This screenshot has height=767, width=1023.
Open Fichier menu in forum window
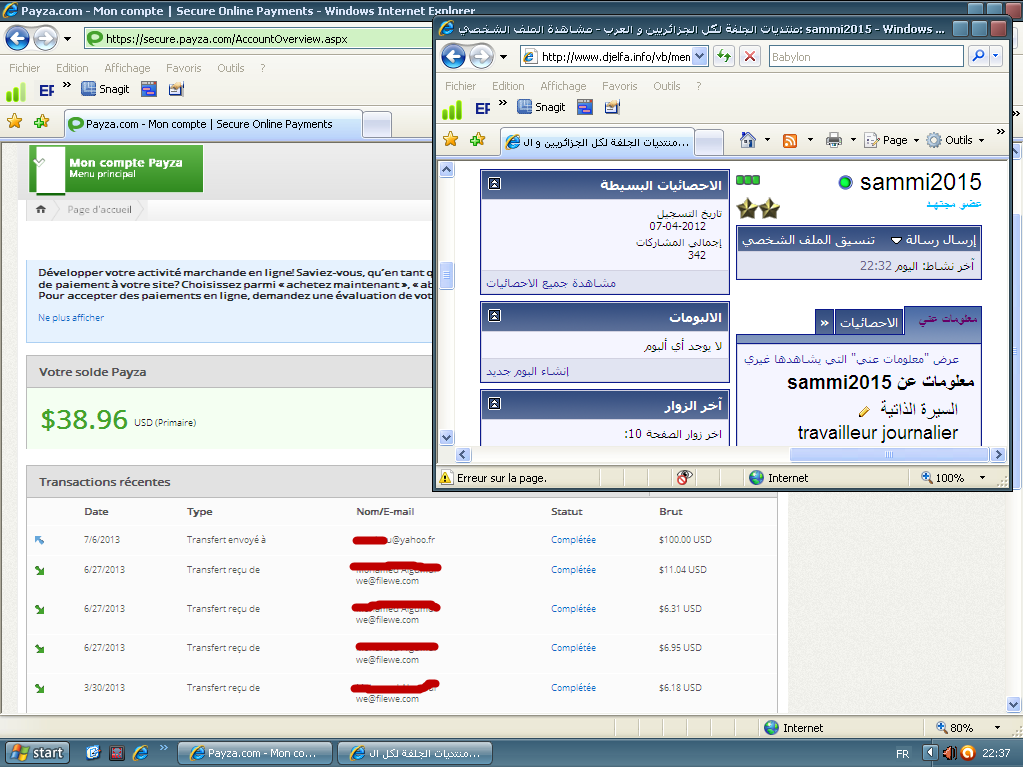pyautogui.click(x=460, y=86)
